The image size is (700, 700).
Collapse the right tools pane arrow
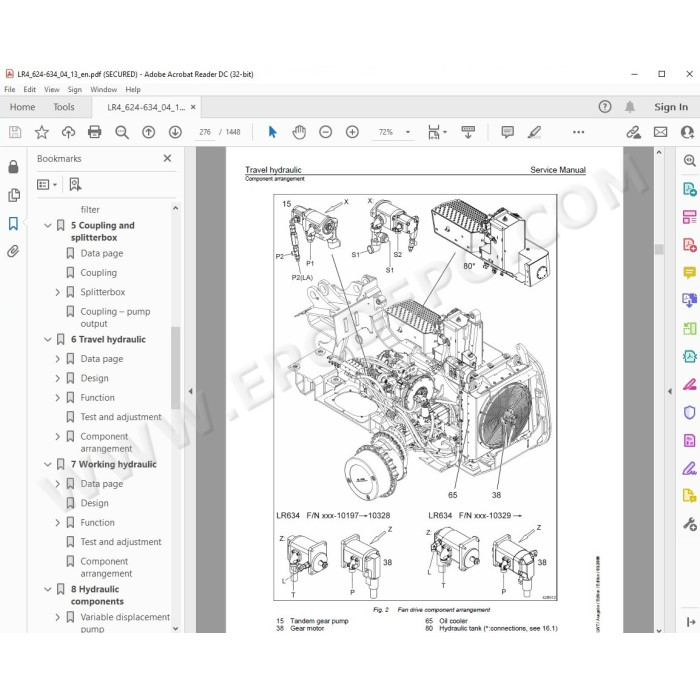670,391
